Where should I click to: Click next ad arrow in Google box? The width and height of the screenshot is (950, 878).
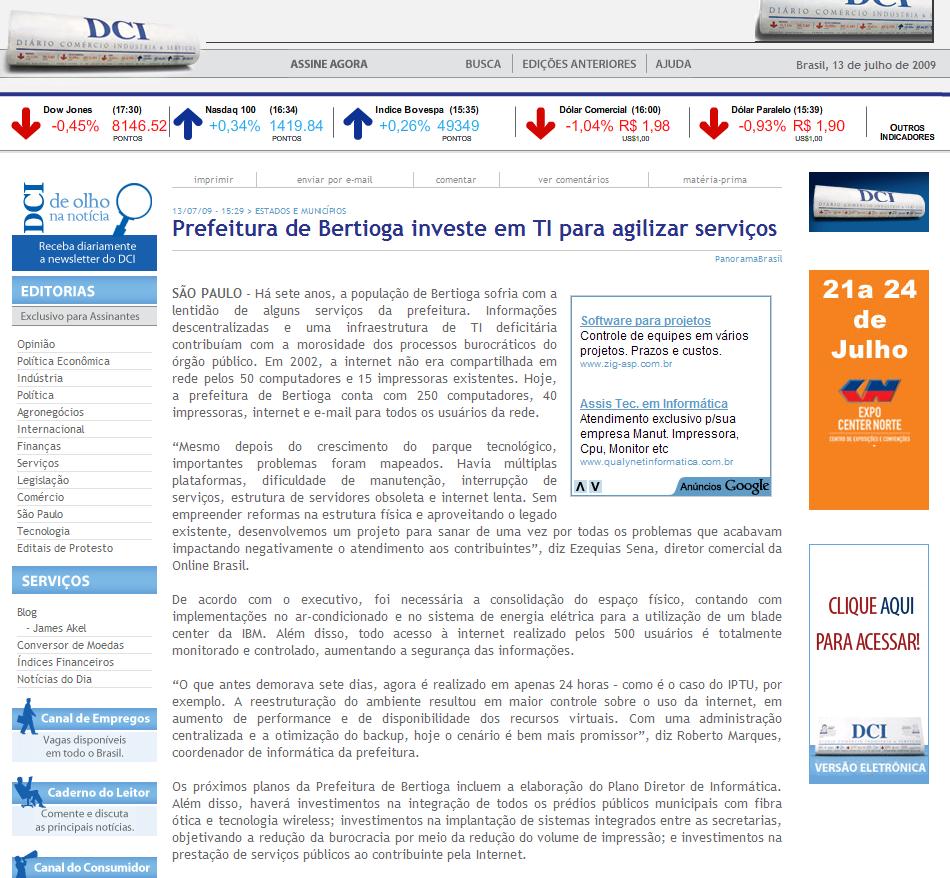(594, 487)
